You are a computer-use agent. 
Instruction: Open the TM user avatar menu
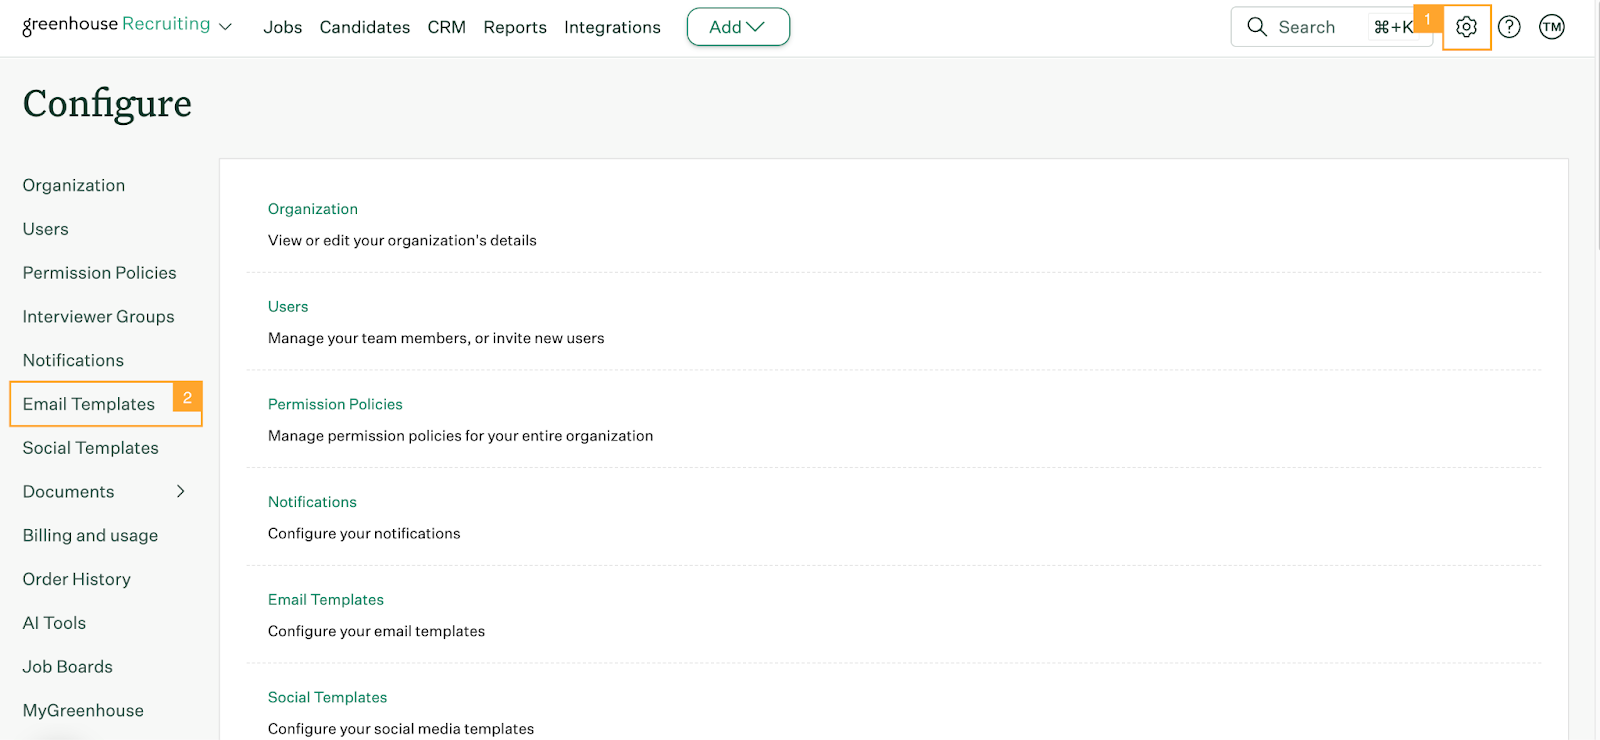click(x=1552, y=27)
